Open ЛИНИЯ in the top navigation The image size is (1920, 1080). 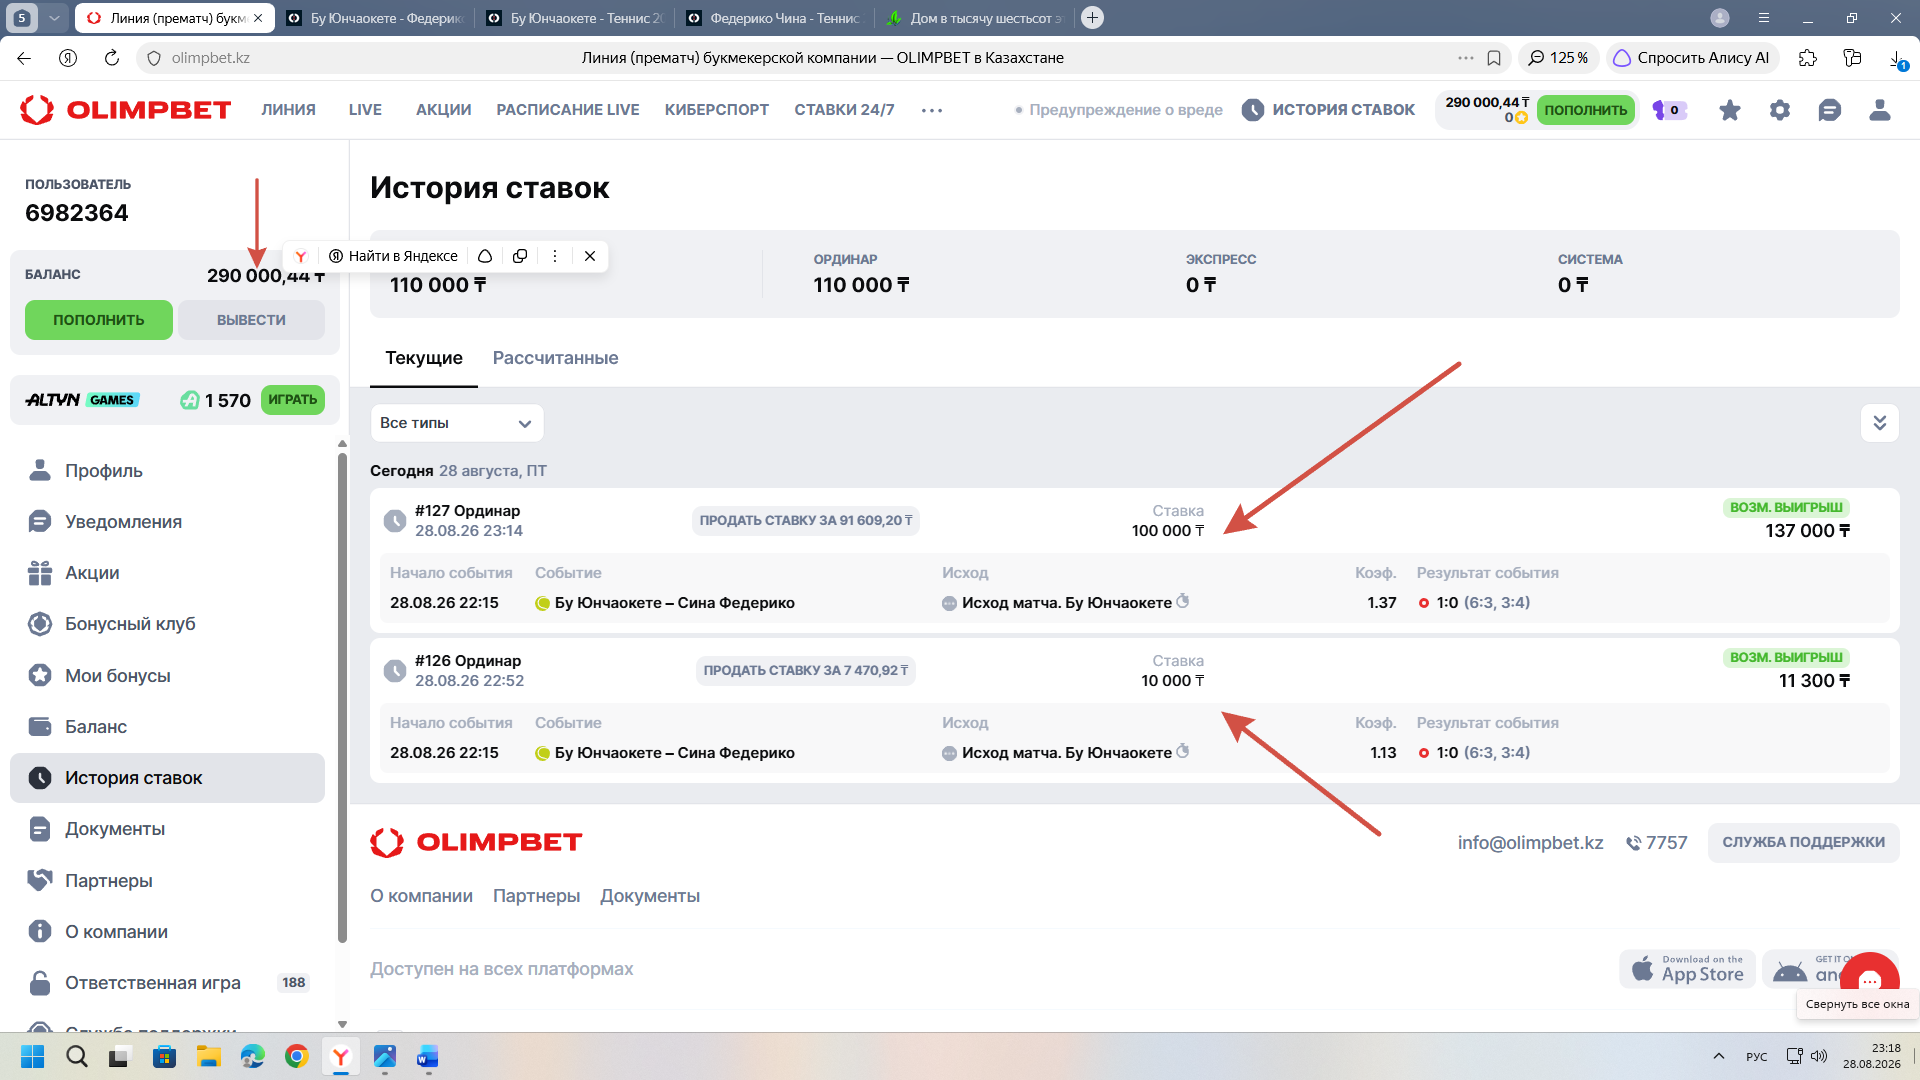tap(288, 110)
